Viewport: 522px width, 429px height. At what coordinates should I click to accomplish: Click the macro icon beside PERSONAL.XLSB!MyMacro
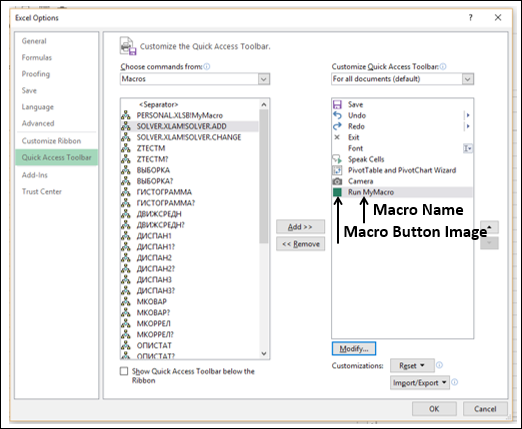tap(126, 115)
